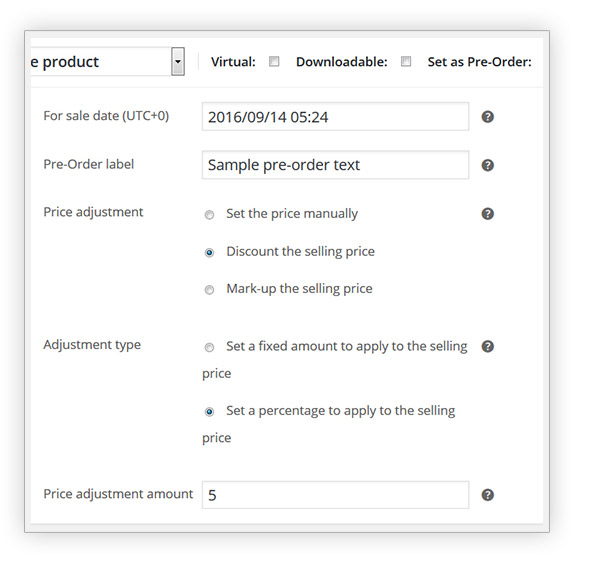Screen dimensions: 600x564
Task: Click the Virtual label text
Action: pyautogui.click(x=233, y=62)
